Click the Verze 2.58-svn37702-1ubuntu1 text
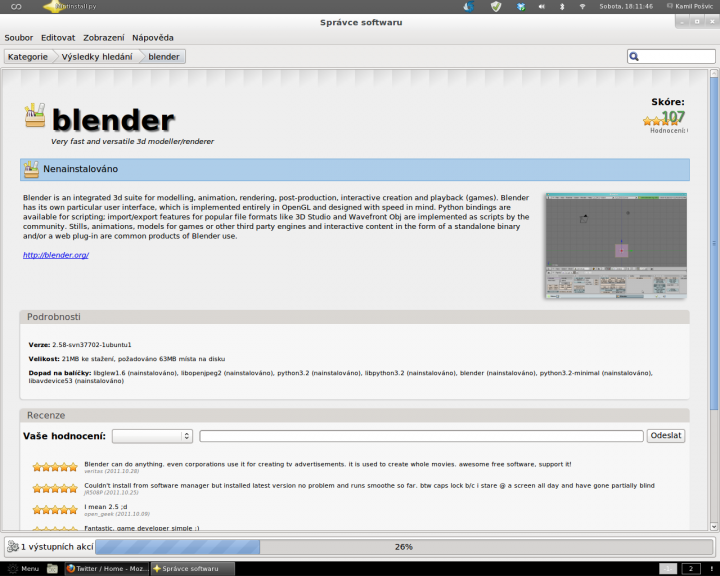The height and width of the screenshot is (576, 720). (80, 344)
